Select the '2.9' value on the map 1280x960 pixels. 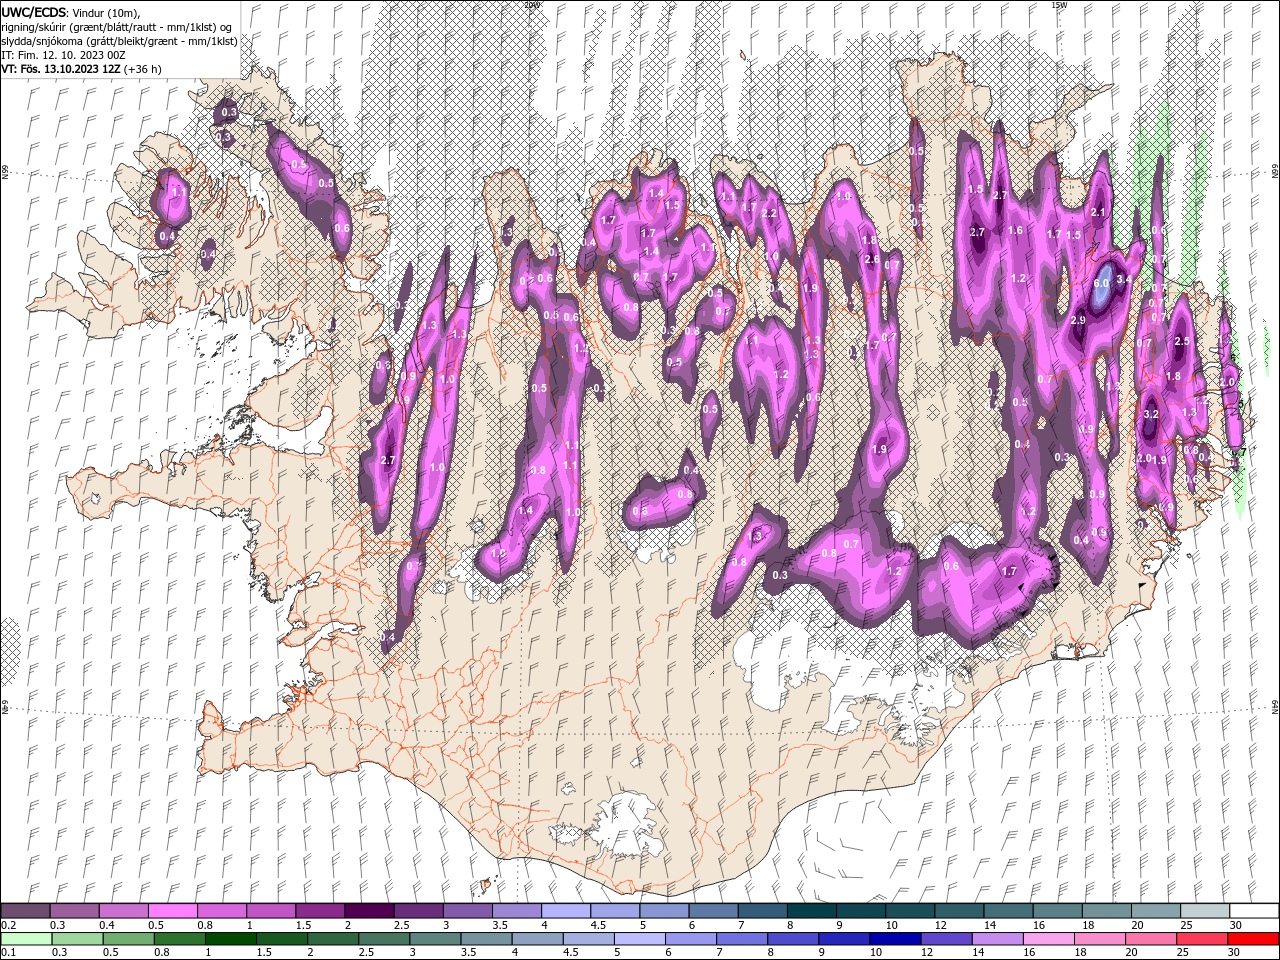(x=1078, y=320)
